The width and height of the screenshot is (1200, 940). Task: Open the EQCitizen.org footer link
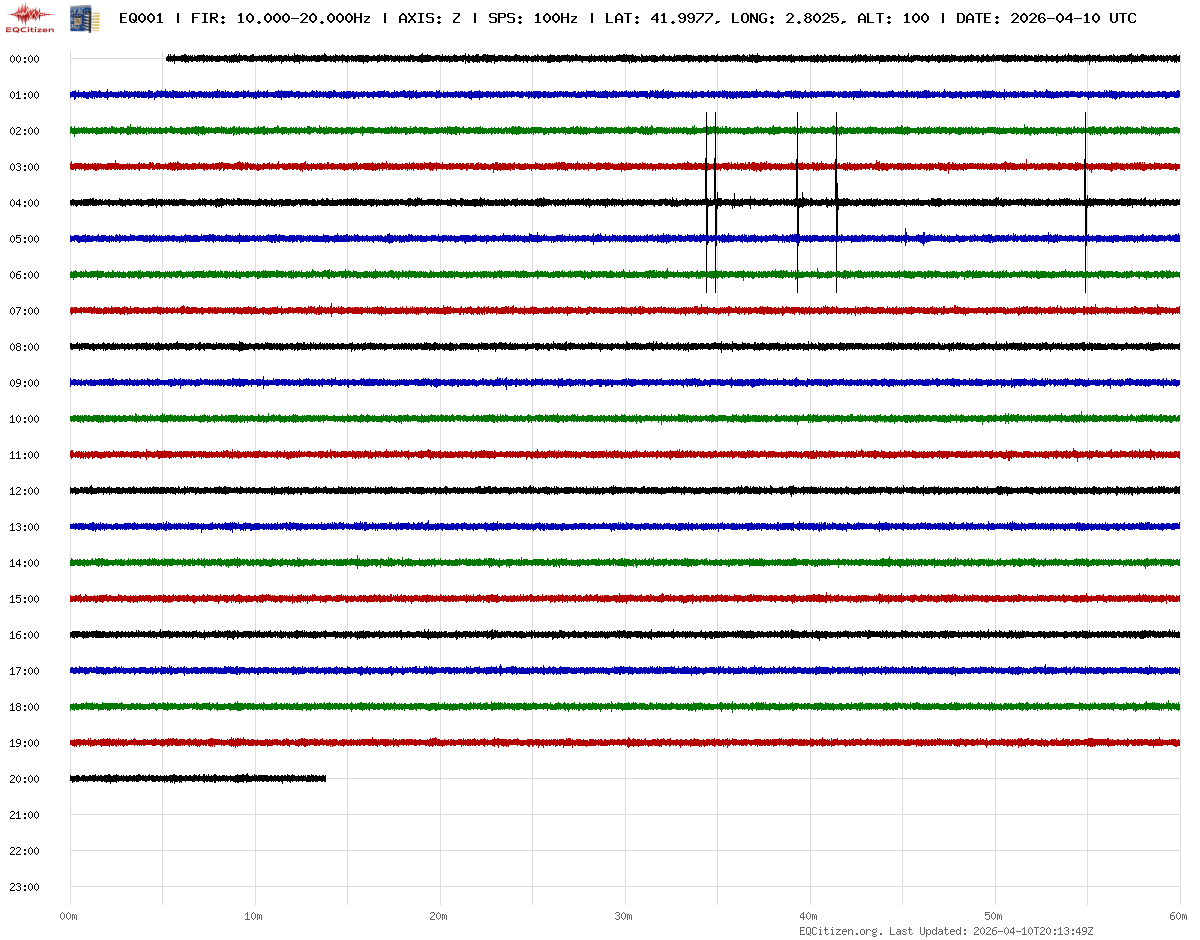pyautogui.click(x=840, y=931)
